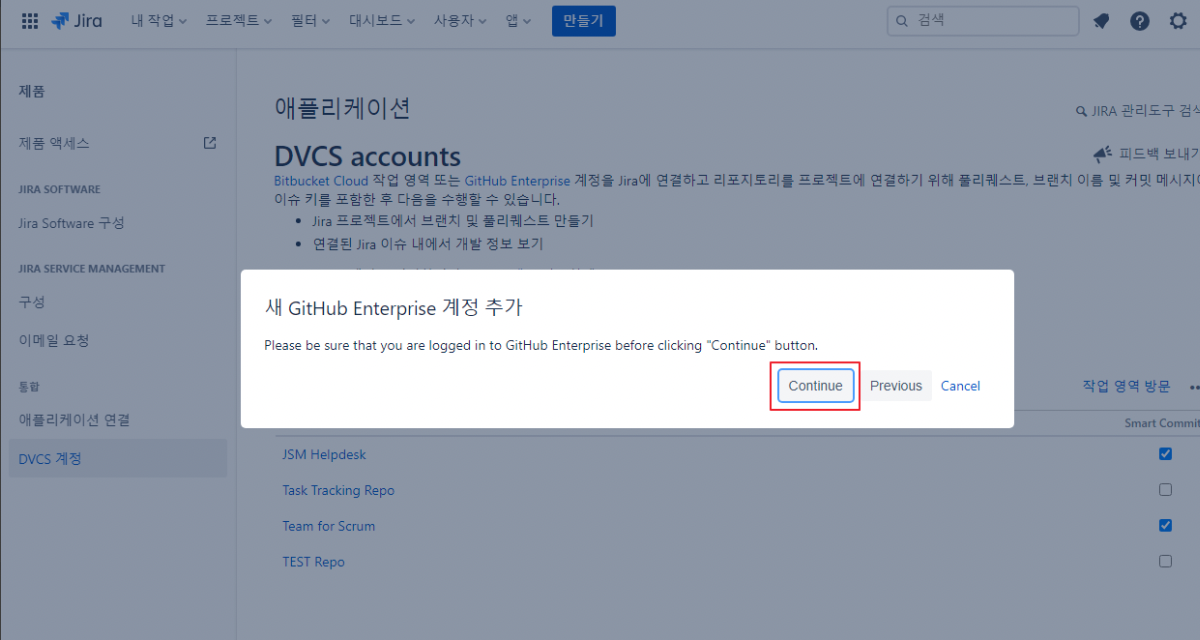Open the Task Tracking Repo link
1200x640 pixels.
pos(338,490)
